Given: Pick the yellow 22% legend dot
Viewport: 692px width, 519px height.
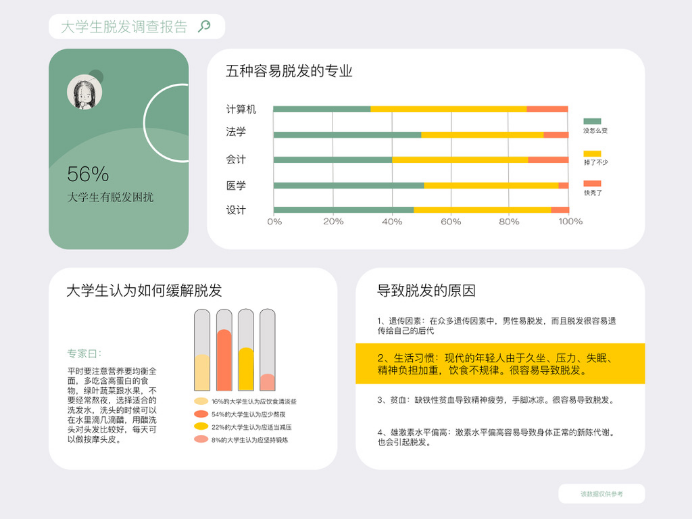Looking at the screenshot, I should [201, 426].
